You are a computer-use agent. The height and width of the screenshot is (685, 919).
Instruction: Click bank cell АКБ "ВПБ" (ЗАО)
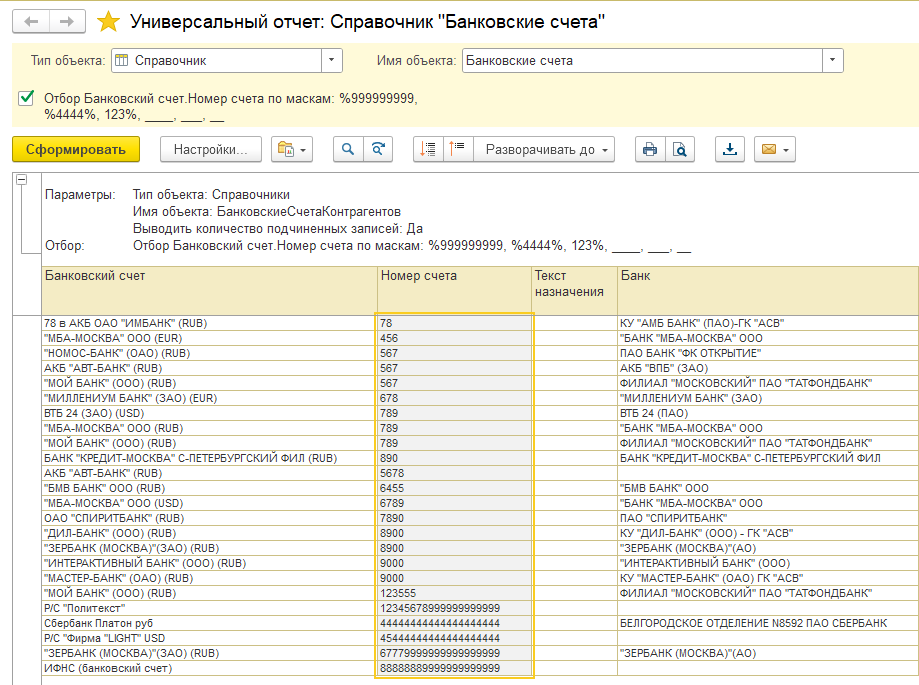point(768,368)
